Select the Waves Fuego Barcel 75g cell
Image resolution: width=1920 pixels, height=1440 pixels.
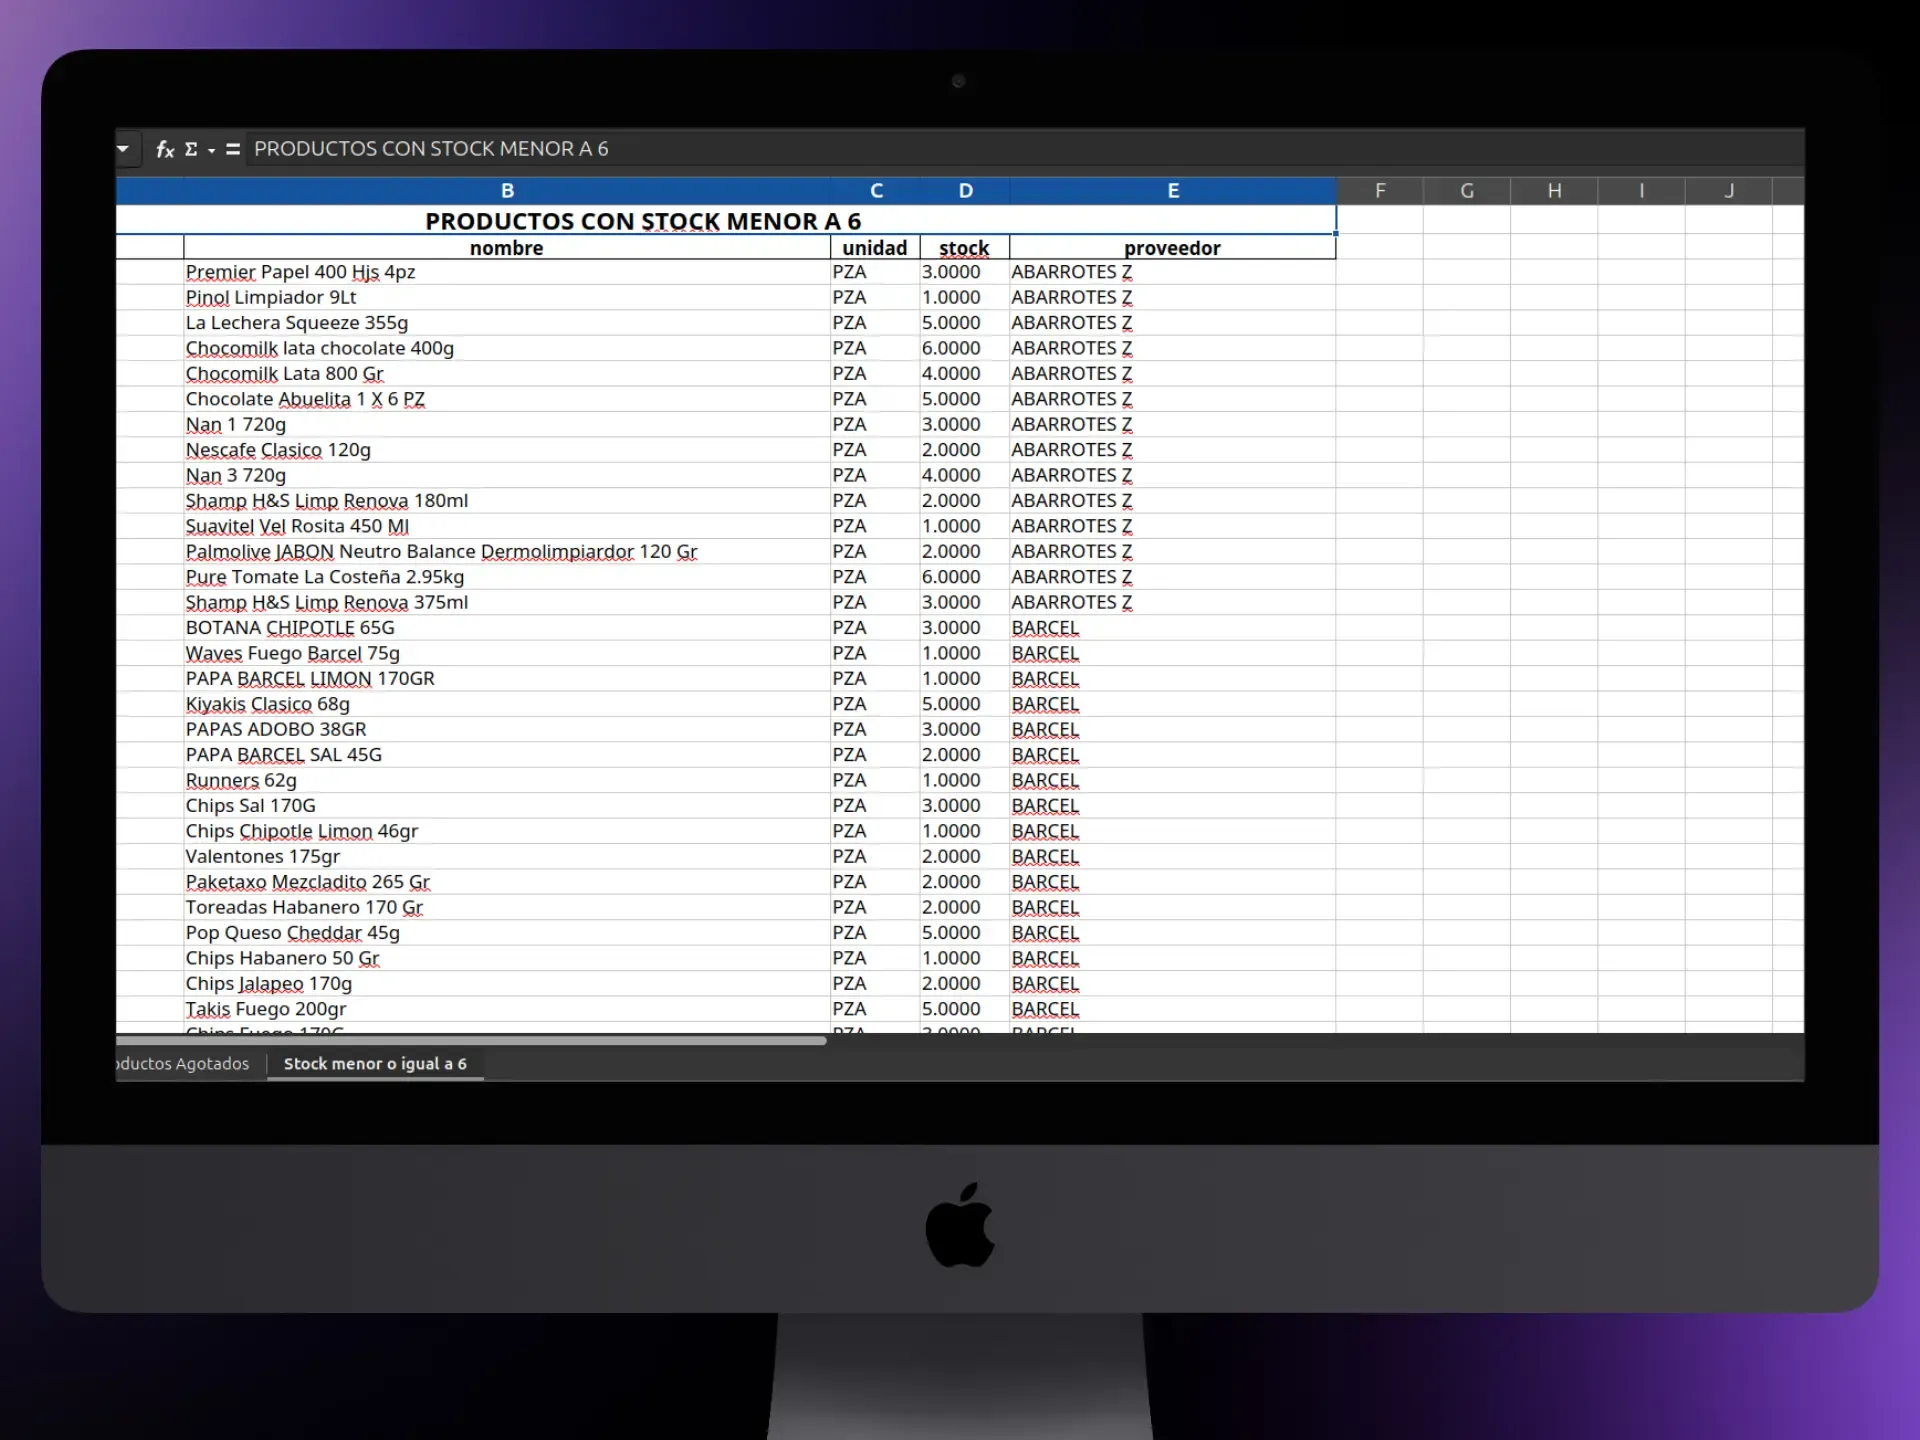coord(507,654)
